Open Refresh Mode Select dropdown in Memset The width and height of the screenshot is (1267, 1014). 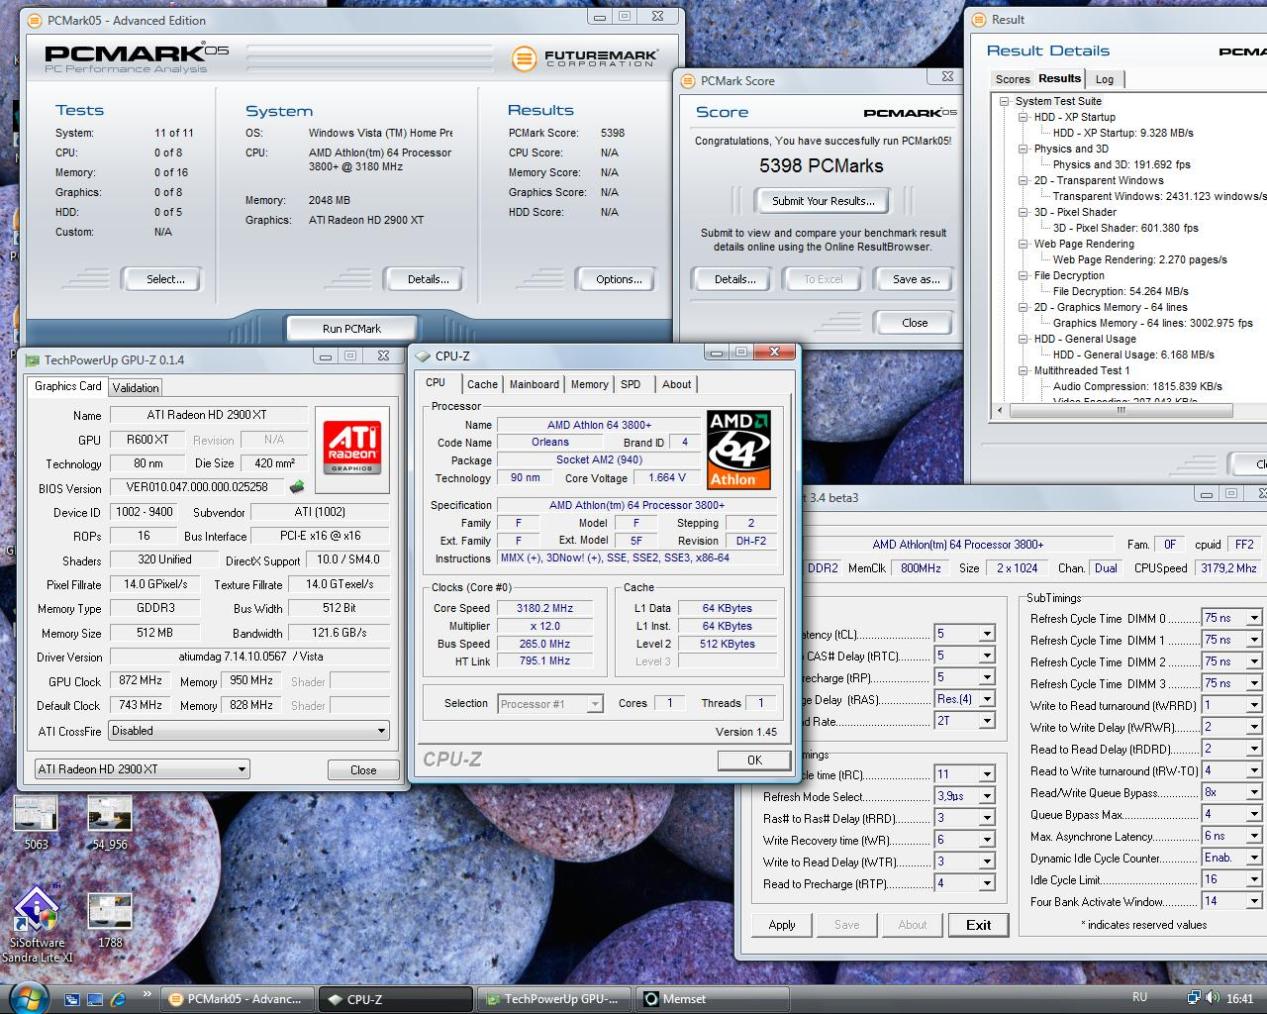987,796
